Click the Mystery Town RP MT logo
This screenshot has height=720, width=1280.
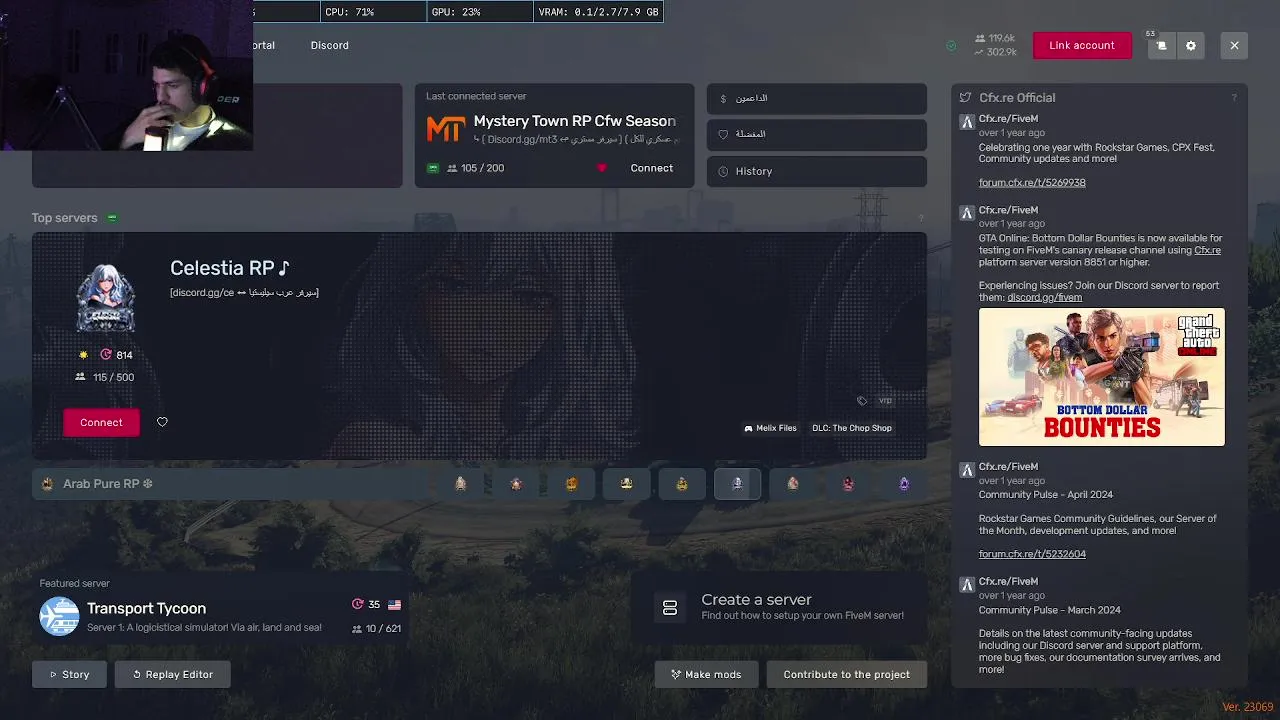[x=445, y=129]
